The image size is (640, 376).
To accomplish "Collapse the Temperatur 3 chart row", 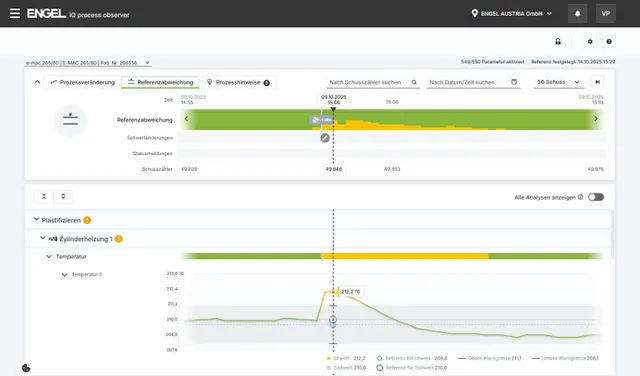I will coord(64,275).
